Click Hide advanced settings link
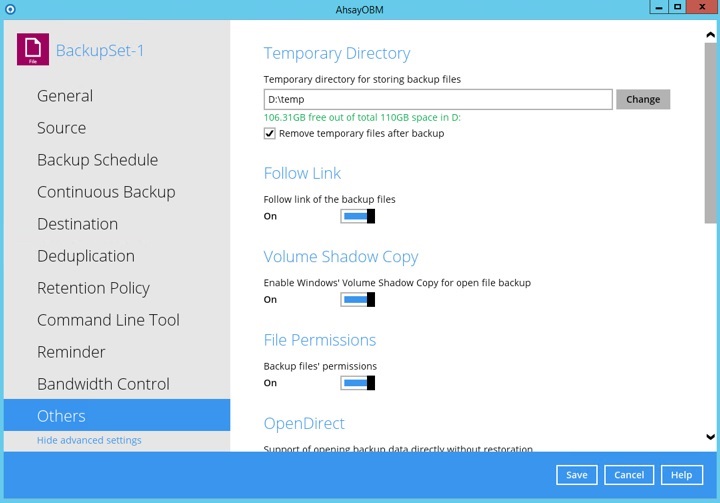The image size is (720, 503). (89, 440)
